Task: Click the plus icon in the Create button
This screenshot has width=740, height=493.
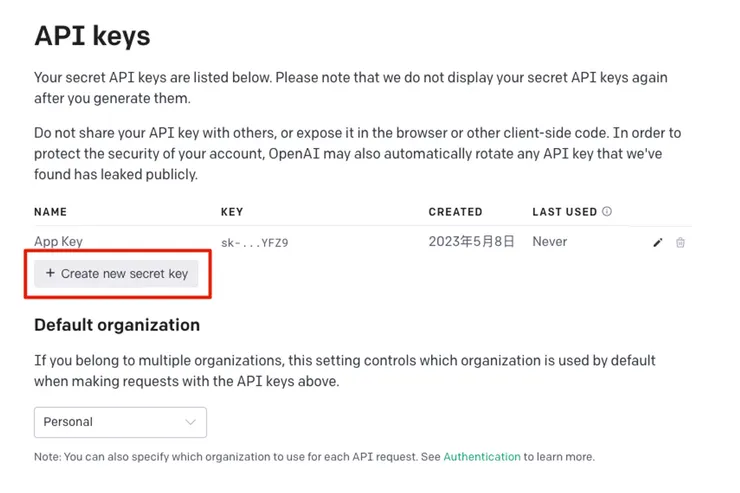Action: [x=50, y=273]
